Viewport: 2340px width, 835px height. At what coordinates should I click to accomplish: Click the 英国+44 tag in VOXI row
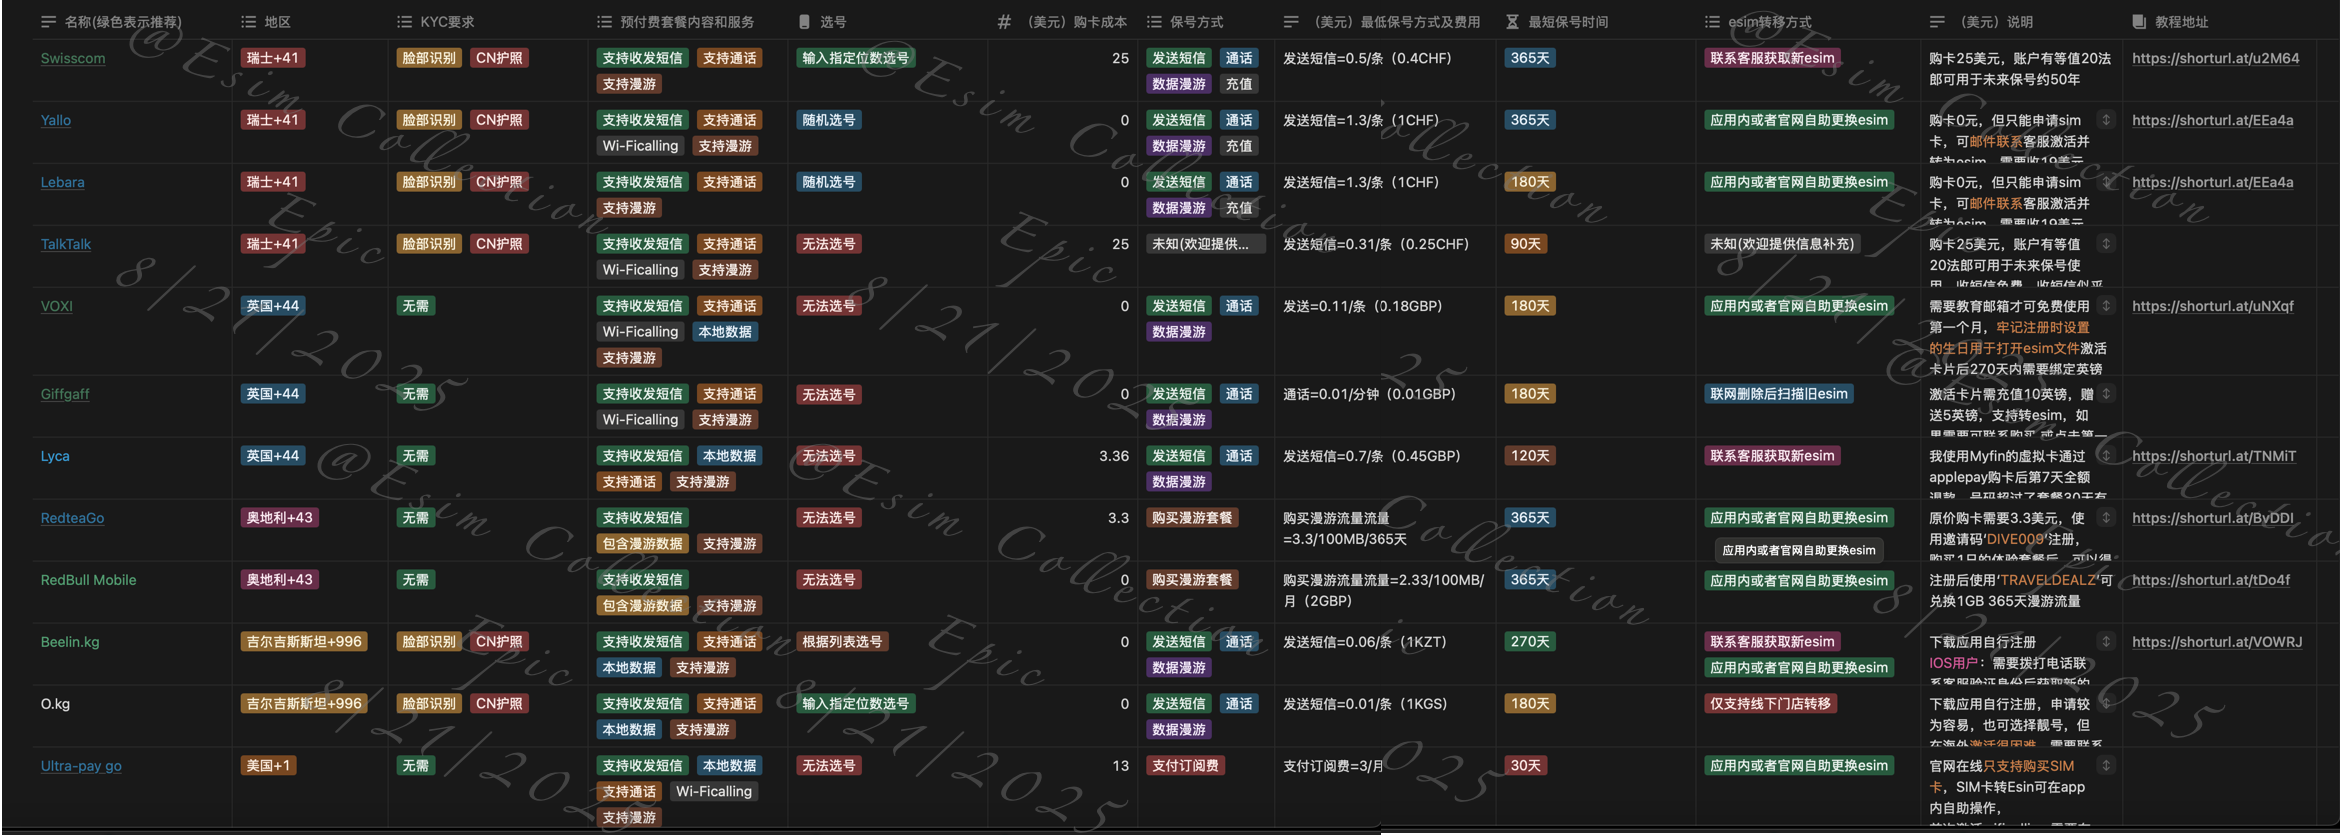tap(273, 306)
